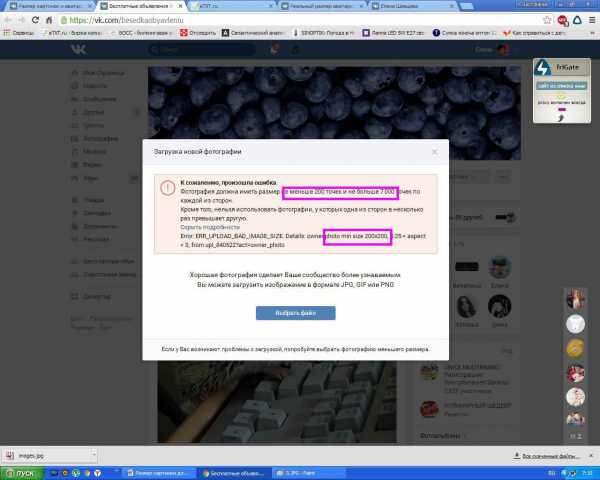Open Музыка in VK sidebar
600x480 pixels.
(89, 152)
